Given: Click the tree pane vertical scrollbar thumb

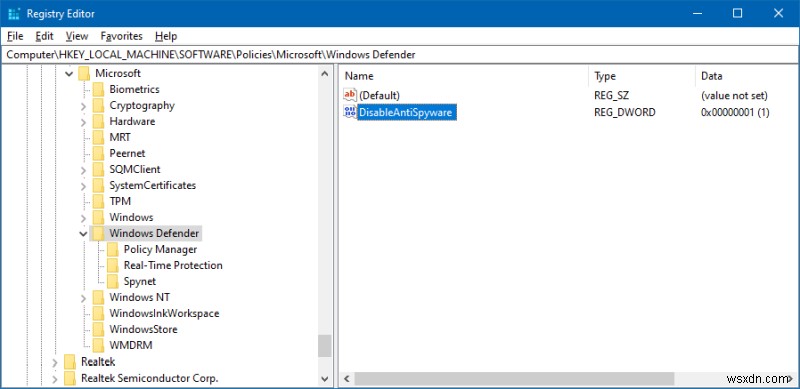Looking at the screenshot, I should pyautogui.click(x=324, y=346).
